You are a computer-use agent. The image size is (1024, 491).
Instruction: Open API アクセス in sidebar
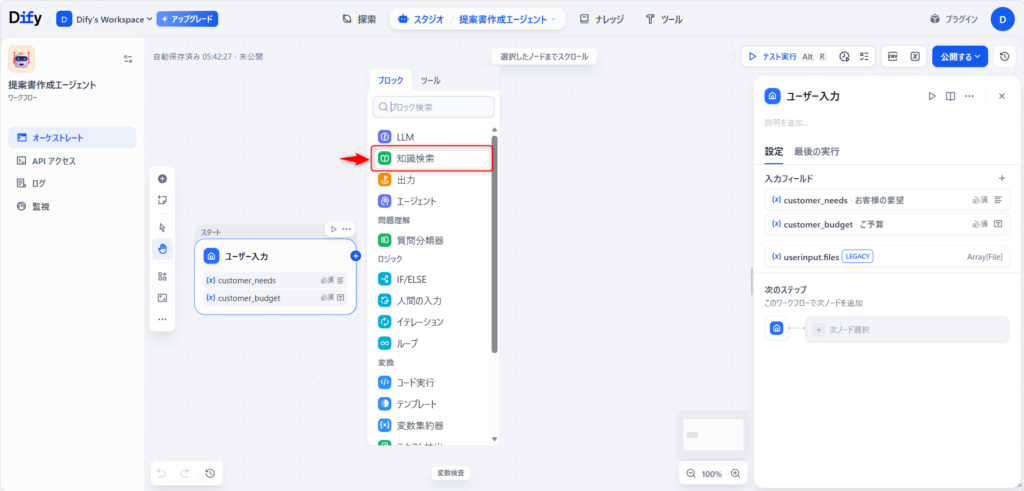53,160
